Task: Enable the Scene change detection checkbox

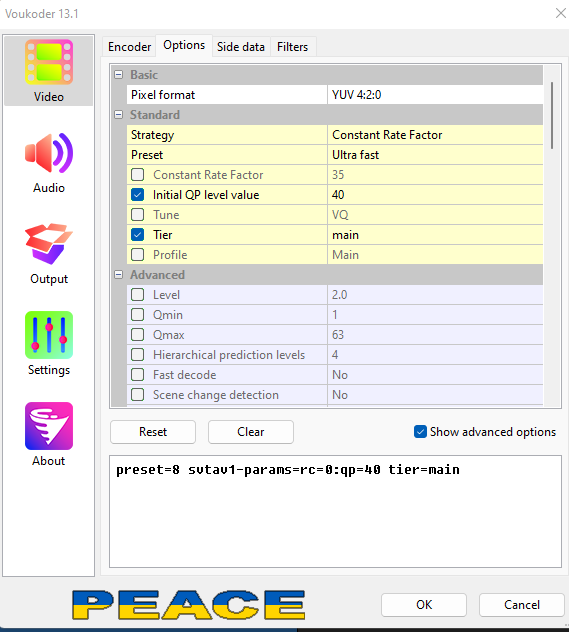Action: 137,395
